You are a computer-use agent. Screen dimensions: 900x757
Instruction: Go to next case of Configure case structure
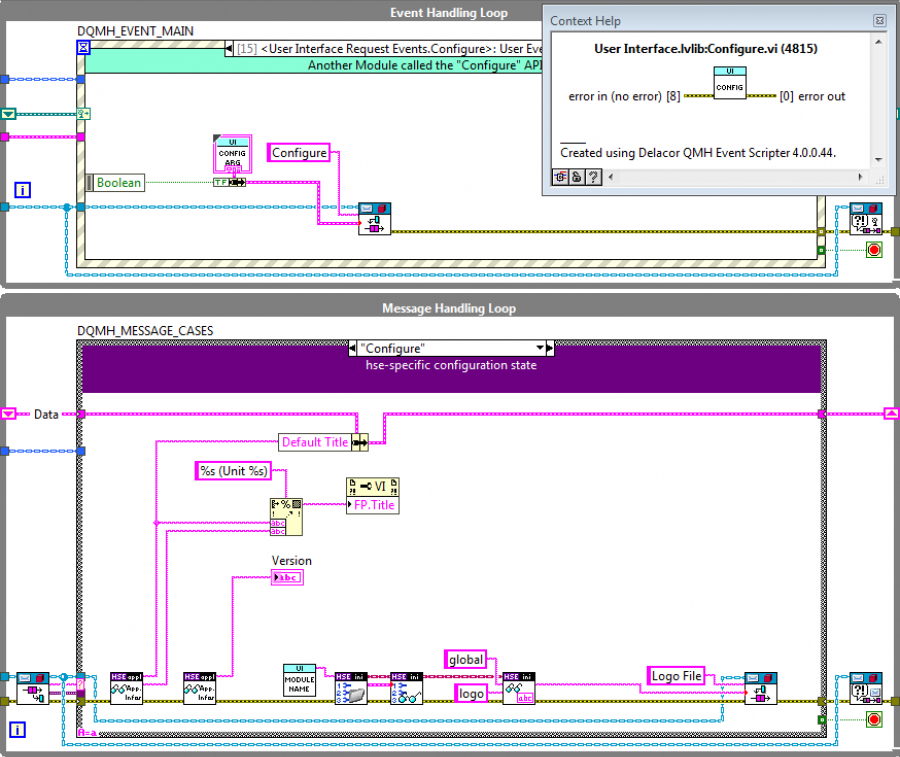point(550,348)
